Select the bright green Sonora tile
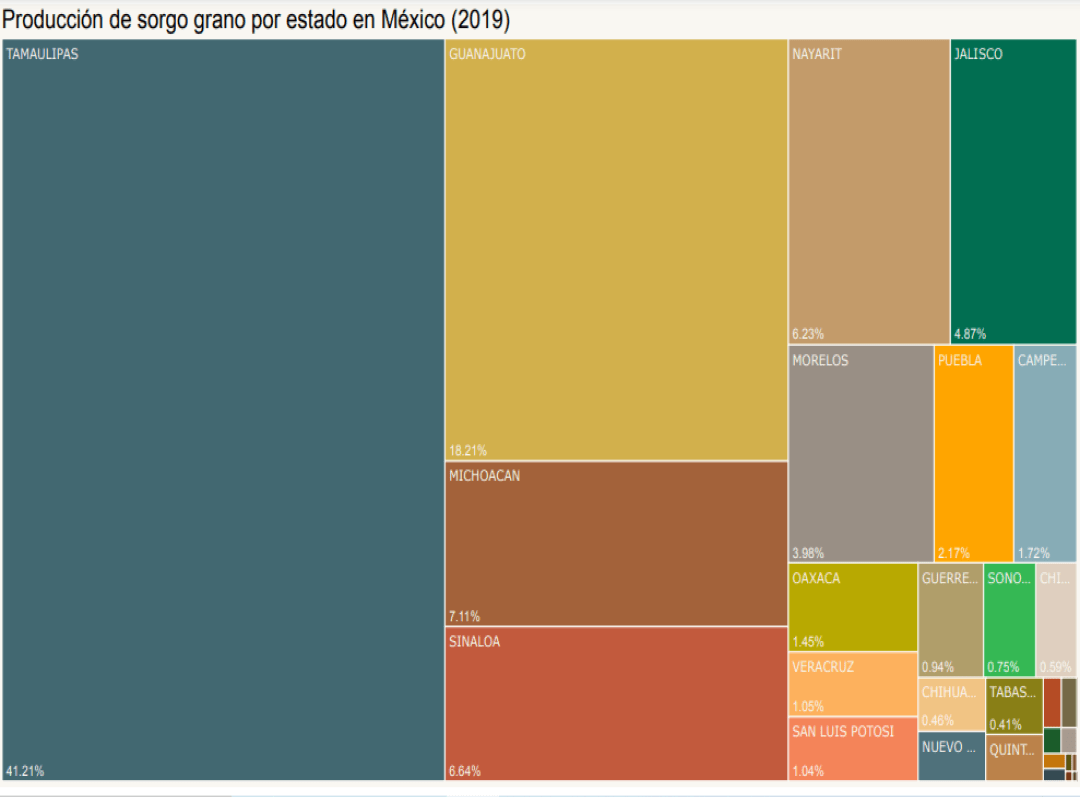 1009,620
